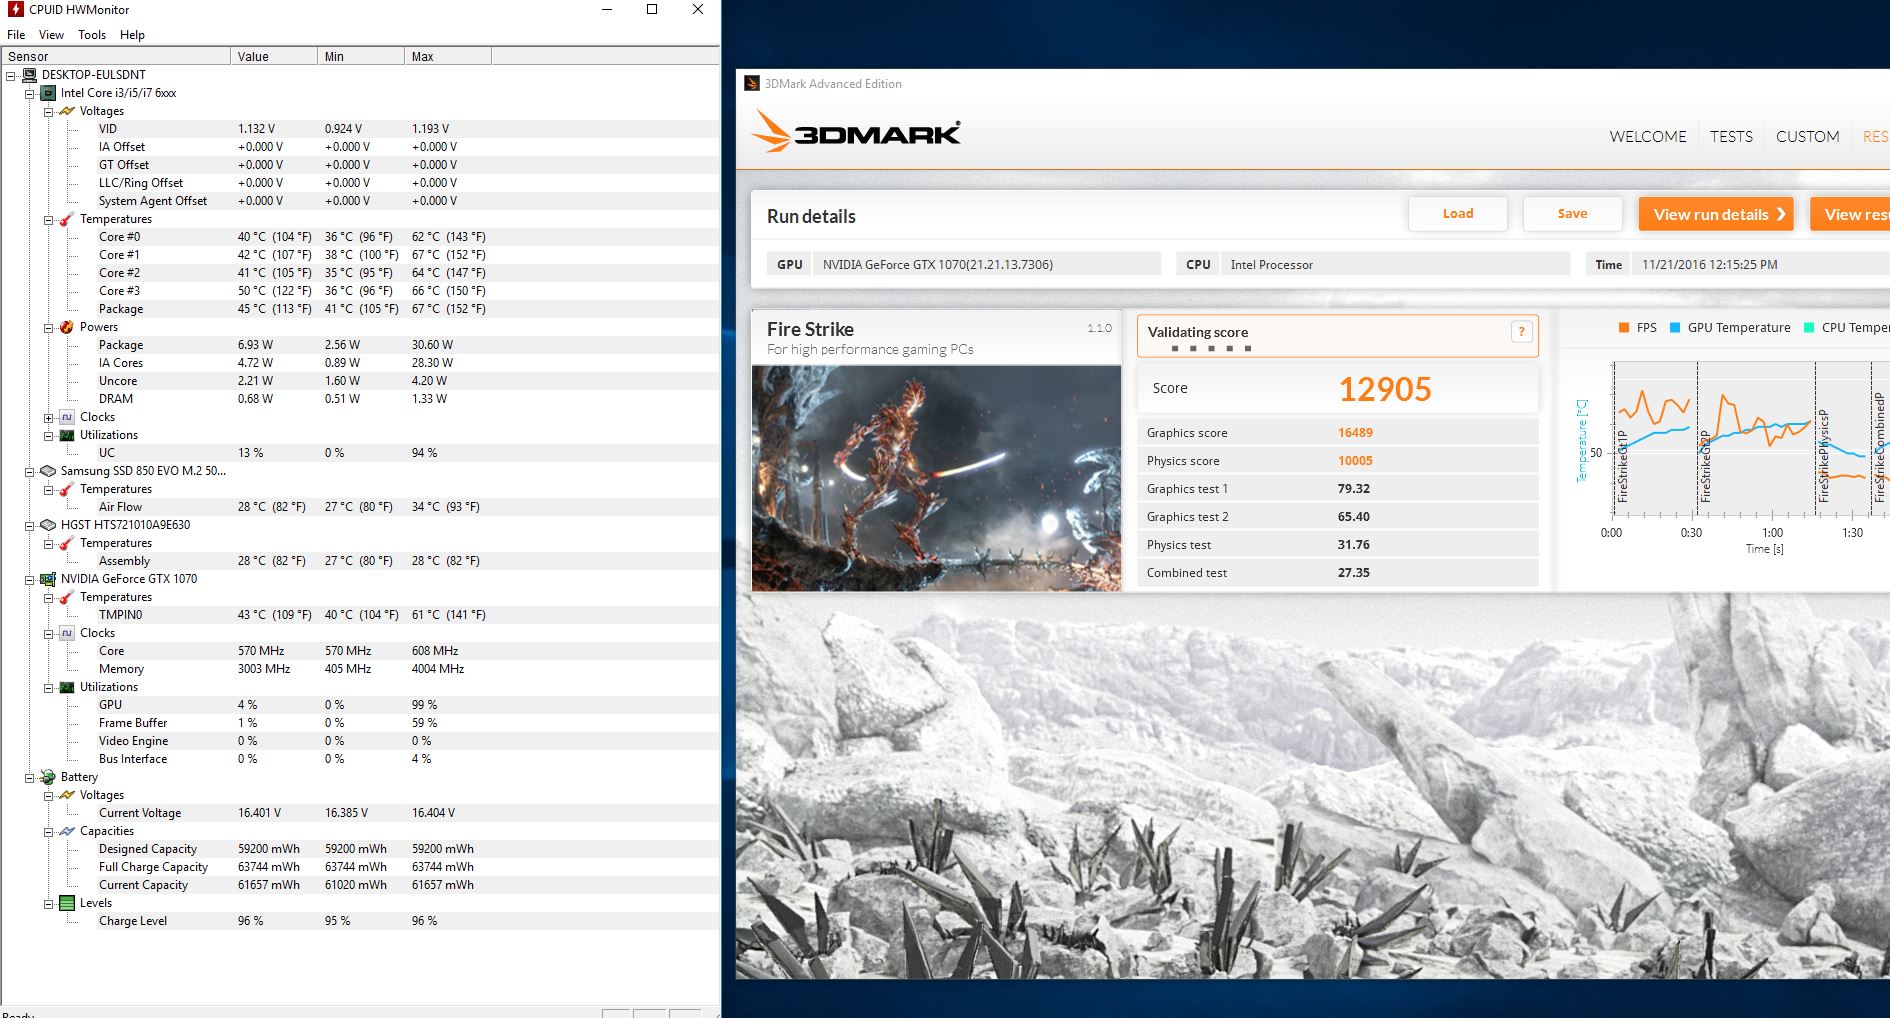Switch to the WELCOME tab in 3DMark
The image size is (1890, 1018).
pyautogui.click(x=1647, y=136)
